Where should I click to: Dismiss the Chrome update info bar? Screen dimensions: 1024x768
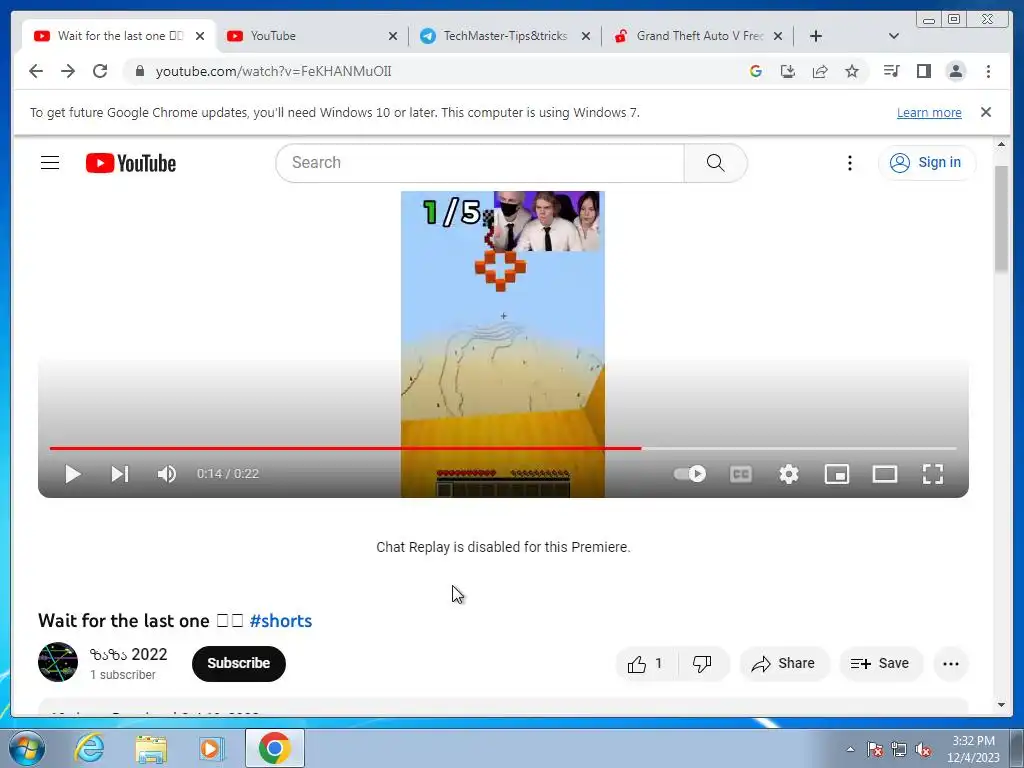pos(986,112)
